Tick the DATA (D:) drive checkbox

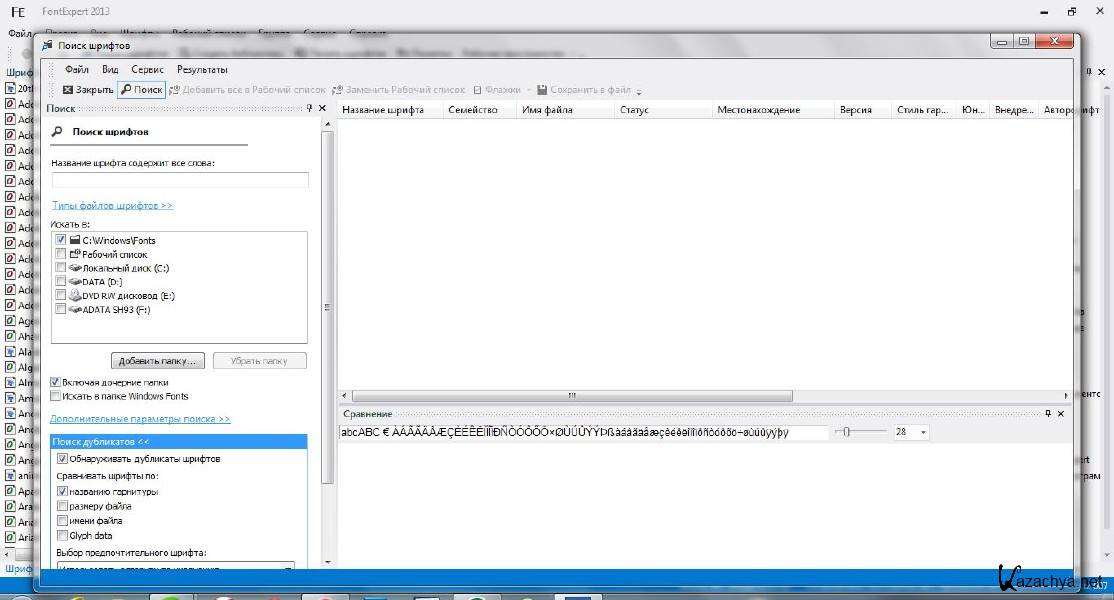point(62,282)
